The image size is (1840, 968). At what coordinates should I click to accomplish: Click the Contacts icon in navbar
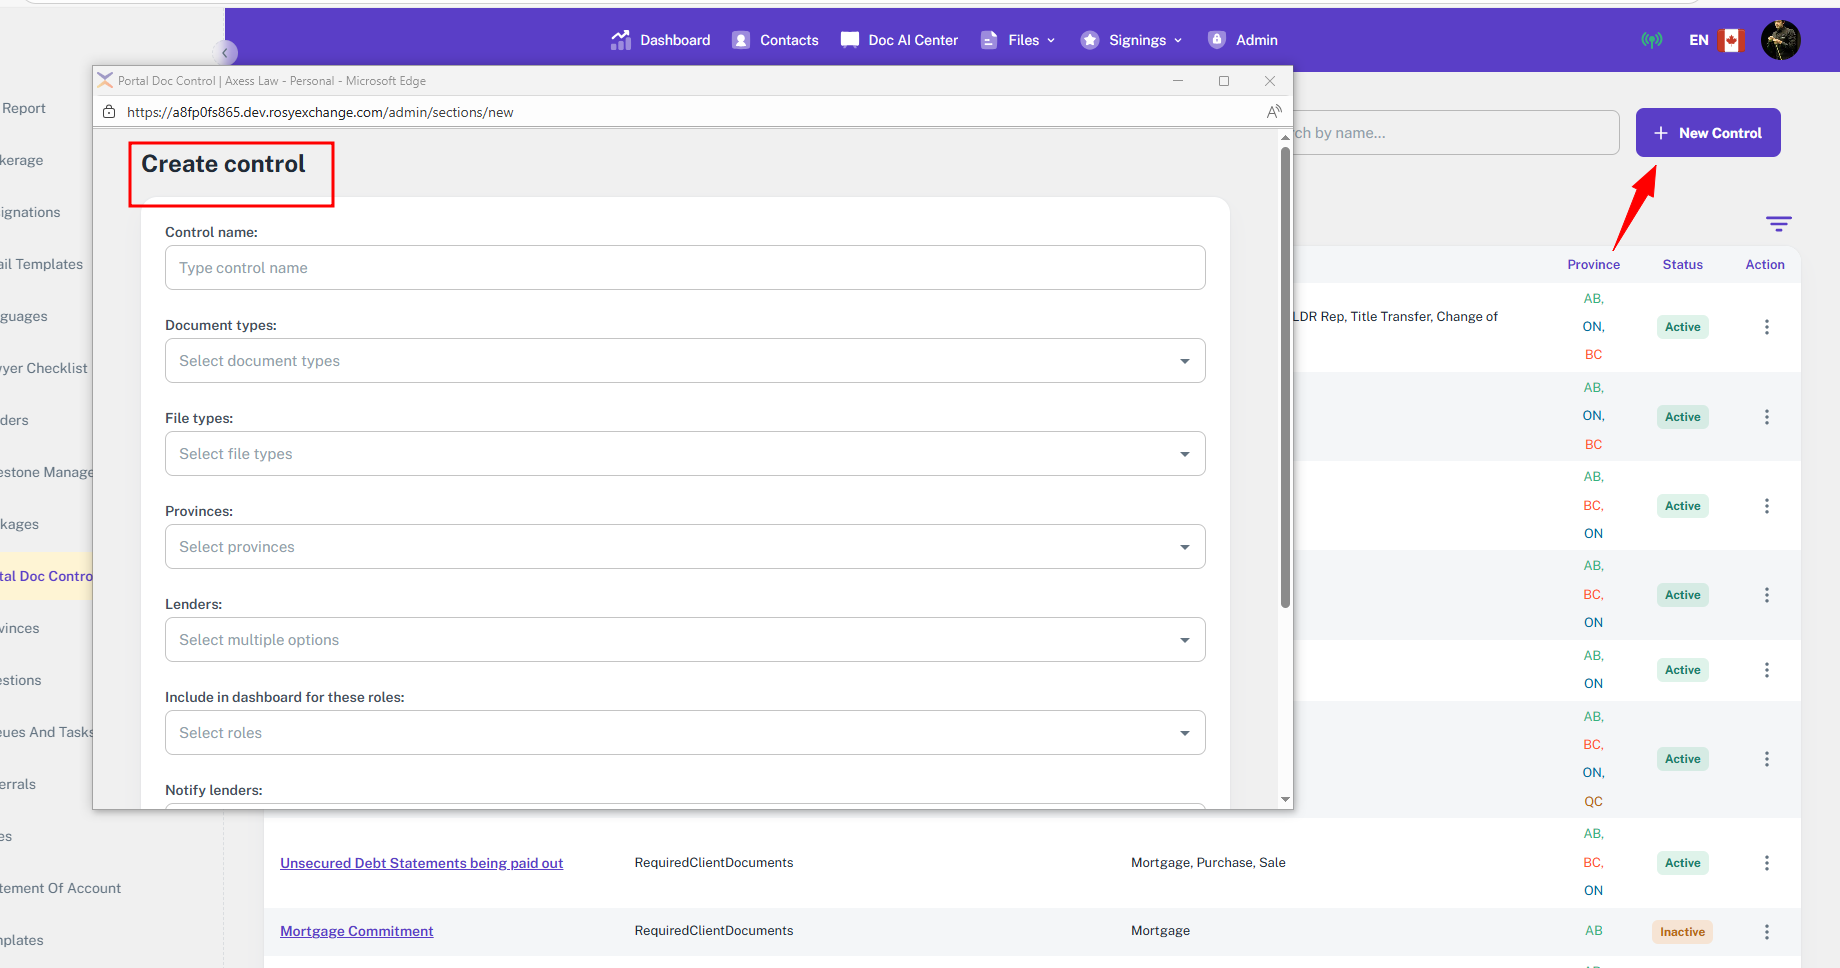click(x=741, y=40)
